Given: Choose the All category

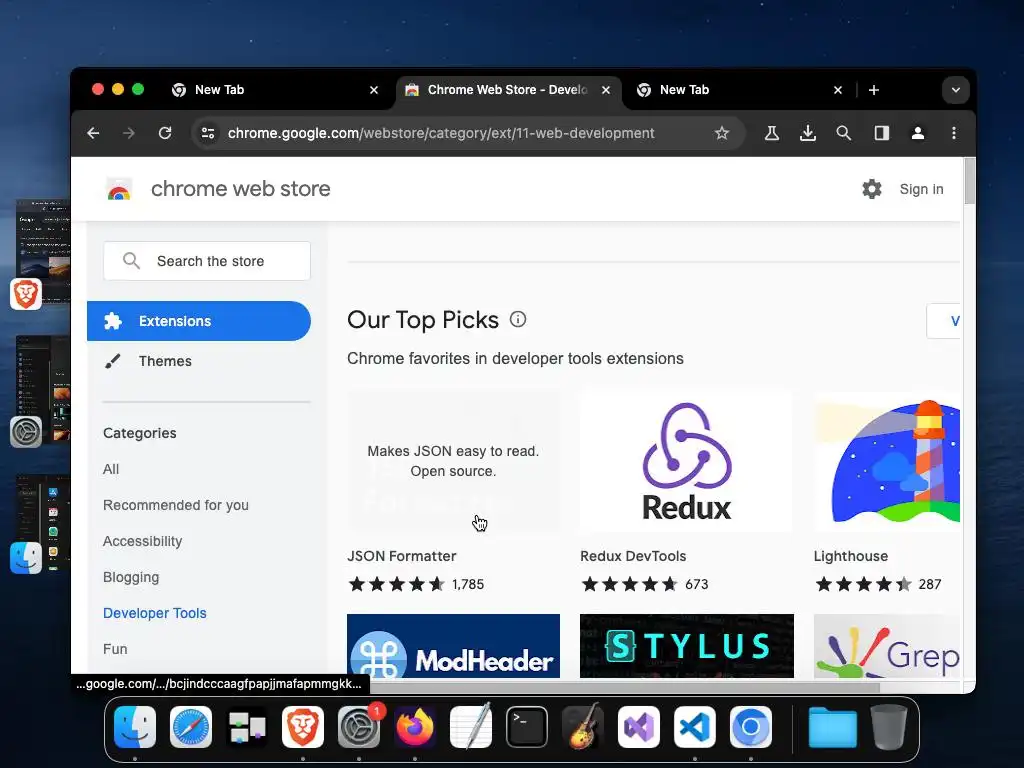Looking at the screenshot, I should coord(111,470).
